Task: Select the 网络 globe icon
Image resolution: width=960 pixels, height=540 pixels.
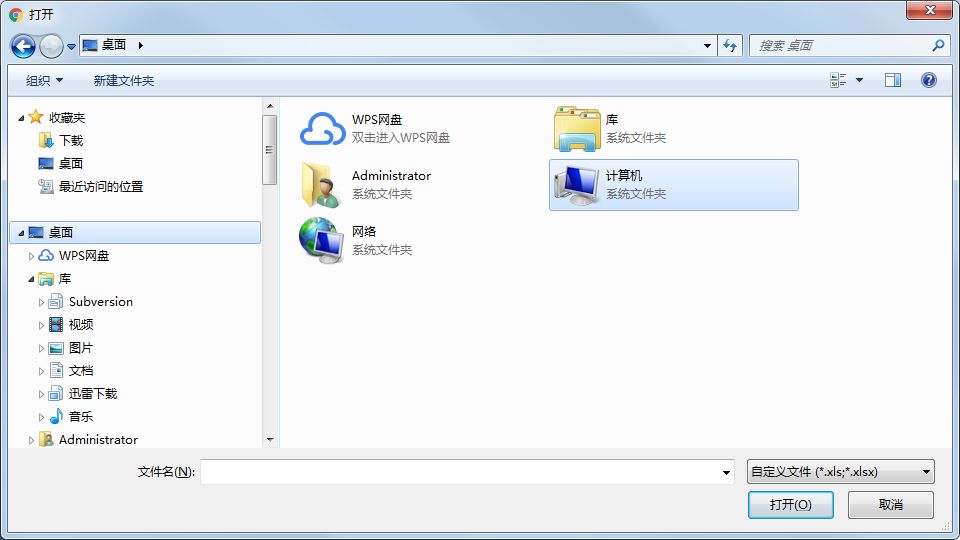Action: [x=321, y=241]
